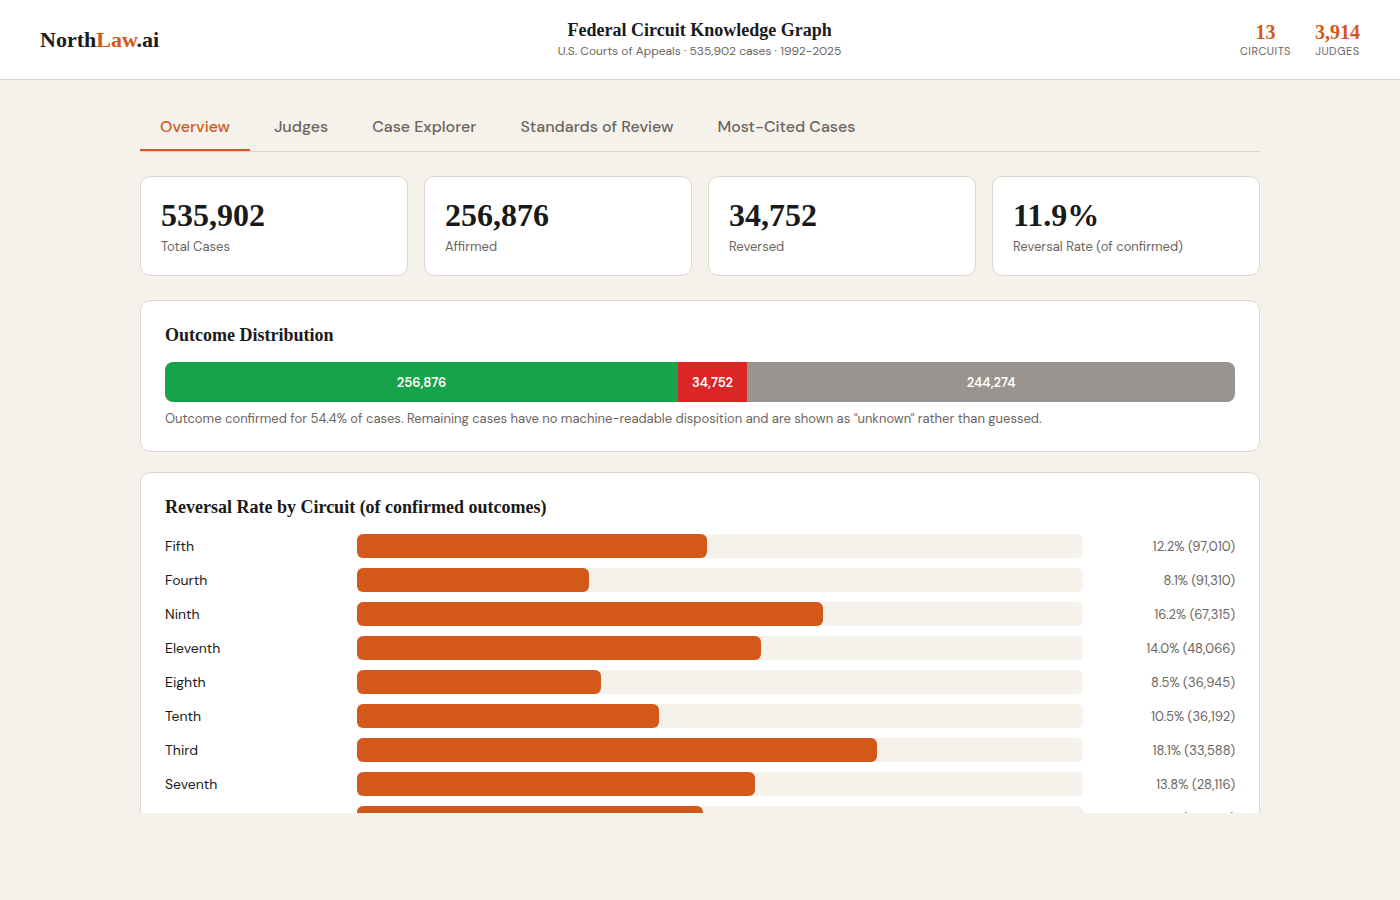The image size is (1400, 900).
Task: Click the "Fourth" circuit label
Action: (x=186, y=580)
